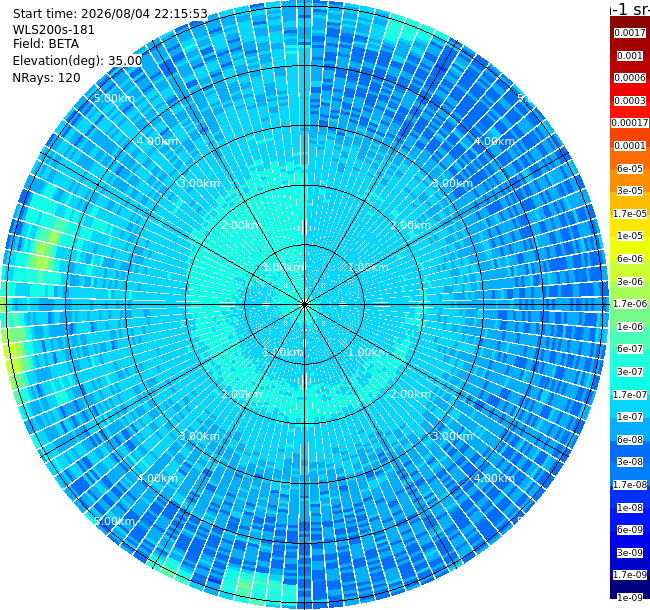Click the NRays: 120 label
The image size is (650, 610).
point(46,77)
